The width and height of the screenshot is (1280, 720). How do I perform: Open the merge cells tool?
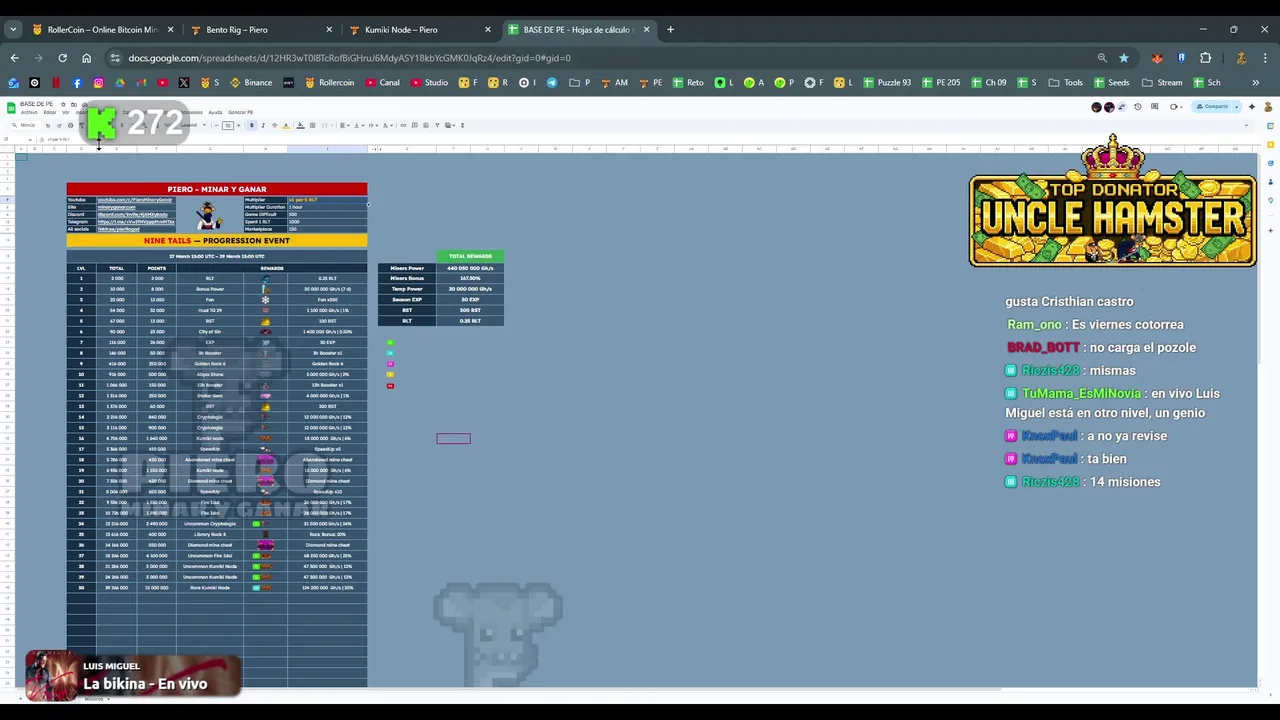325,125
